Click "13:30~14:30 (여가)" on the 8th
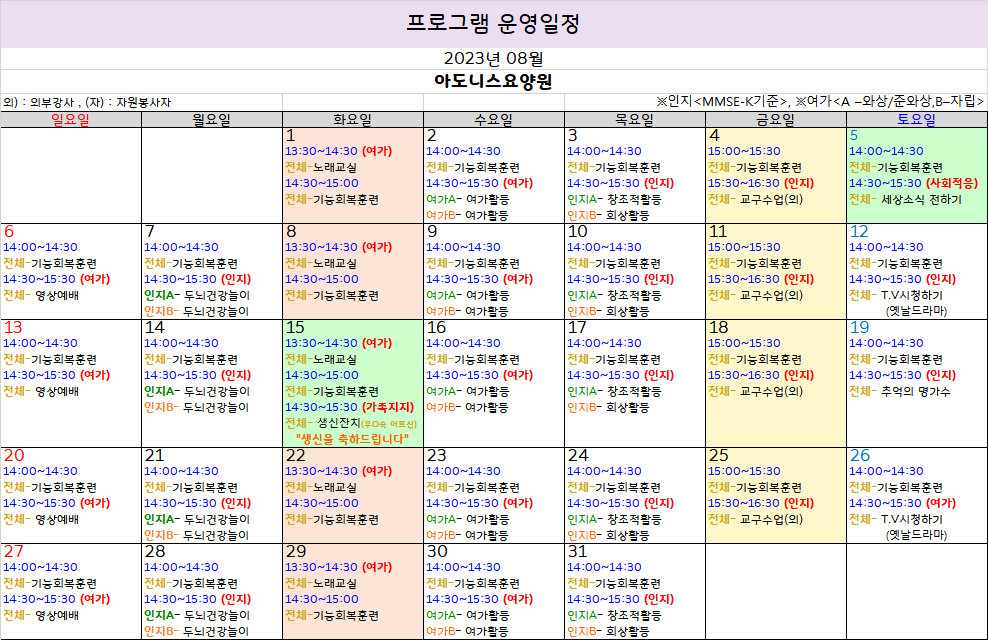Screen dimensions: 988x640 (x=338, y=248)
